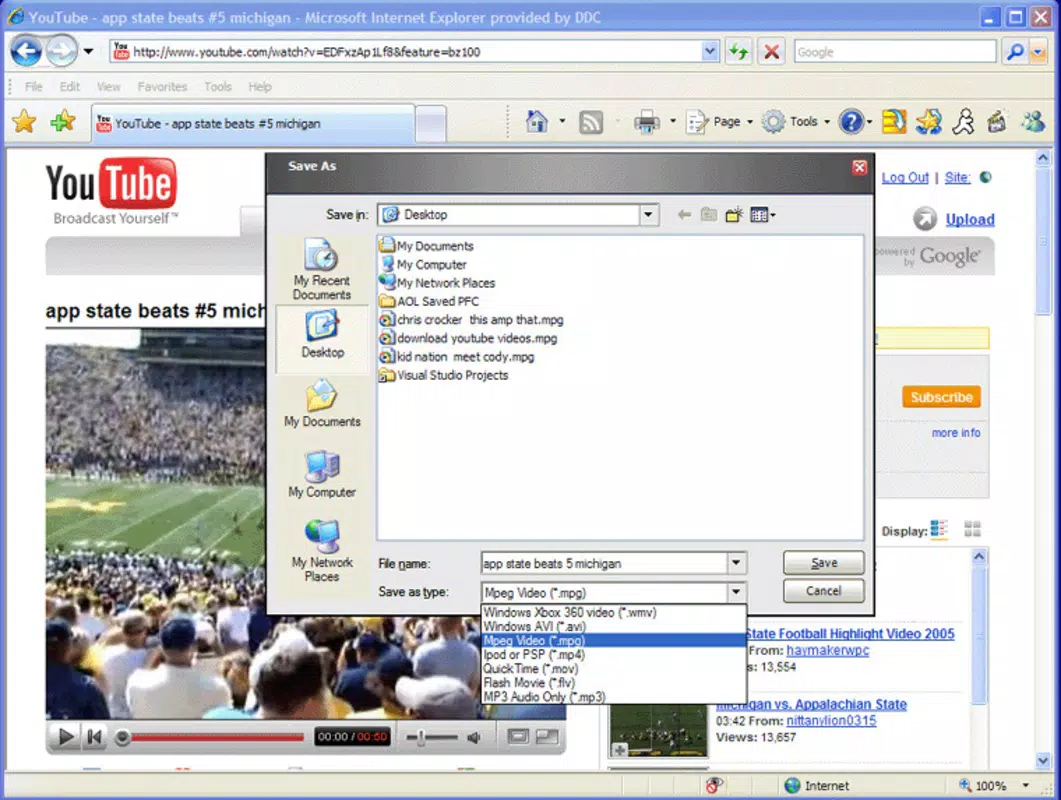The height and width of the screenshot is (800, 1061).
Task: Select My Recent Documents in places bar
Action: coord(322,269)
